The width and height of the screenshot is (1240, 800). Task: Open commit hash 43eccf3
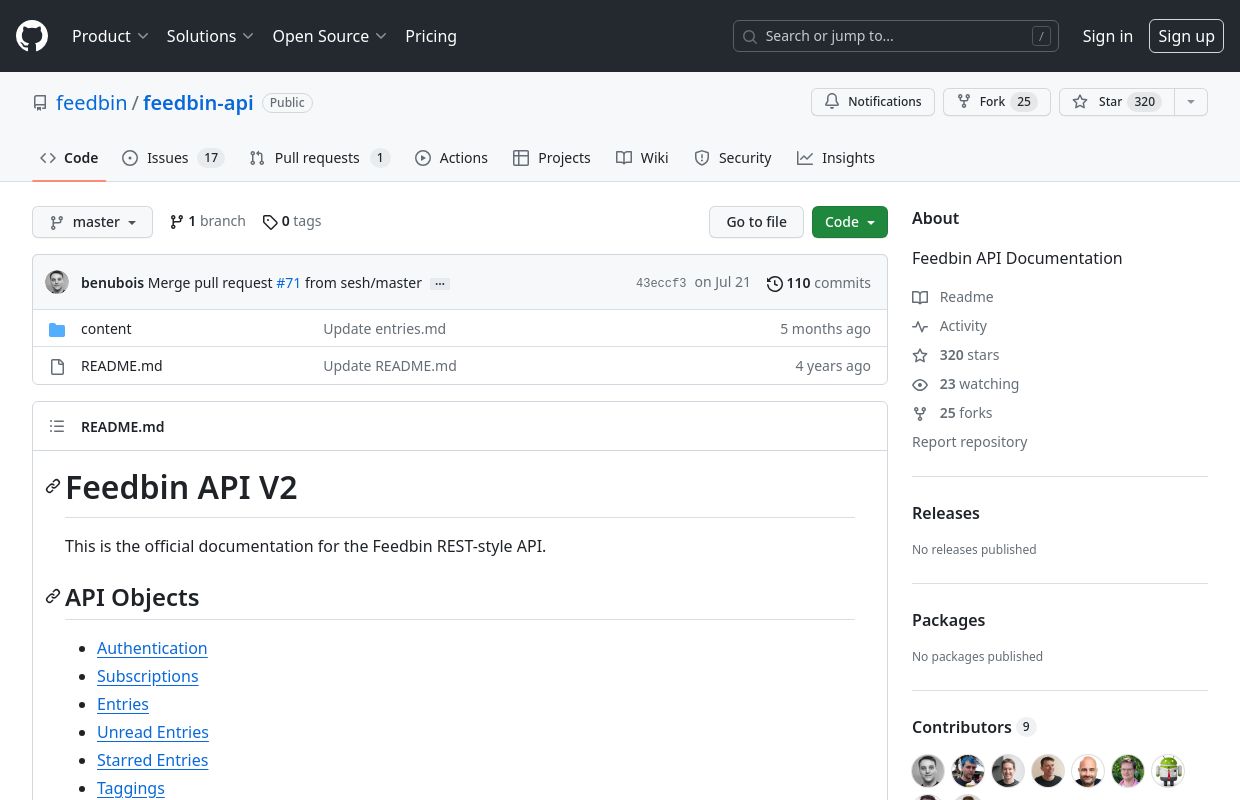[661, 283]
